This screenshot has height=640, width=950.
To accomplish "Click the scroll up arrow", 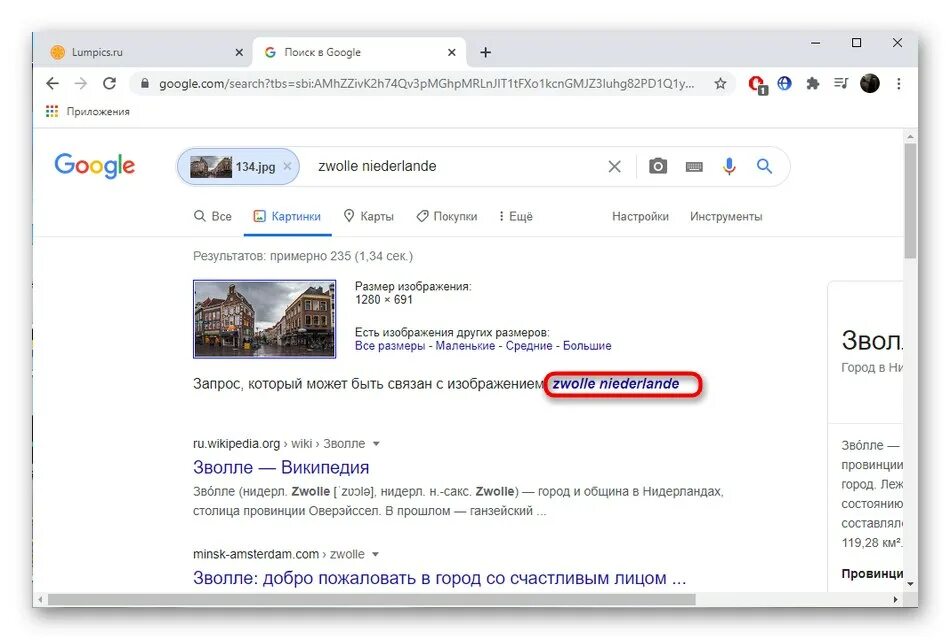I will pyautogui.click(x=910, y=137).
